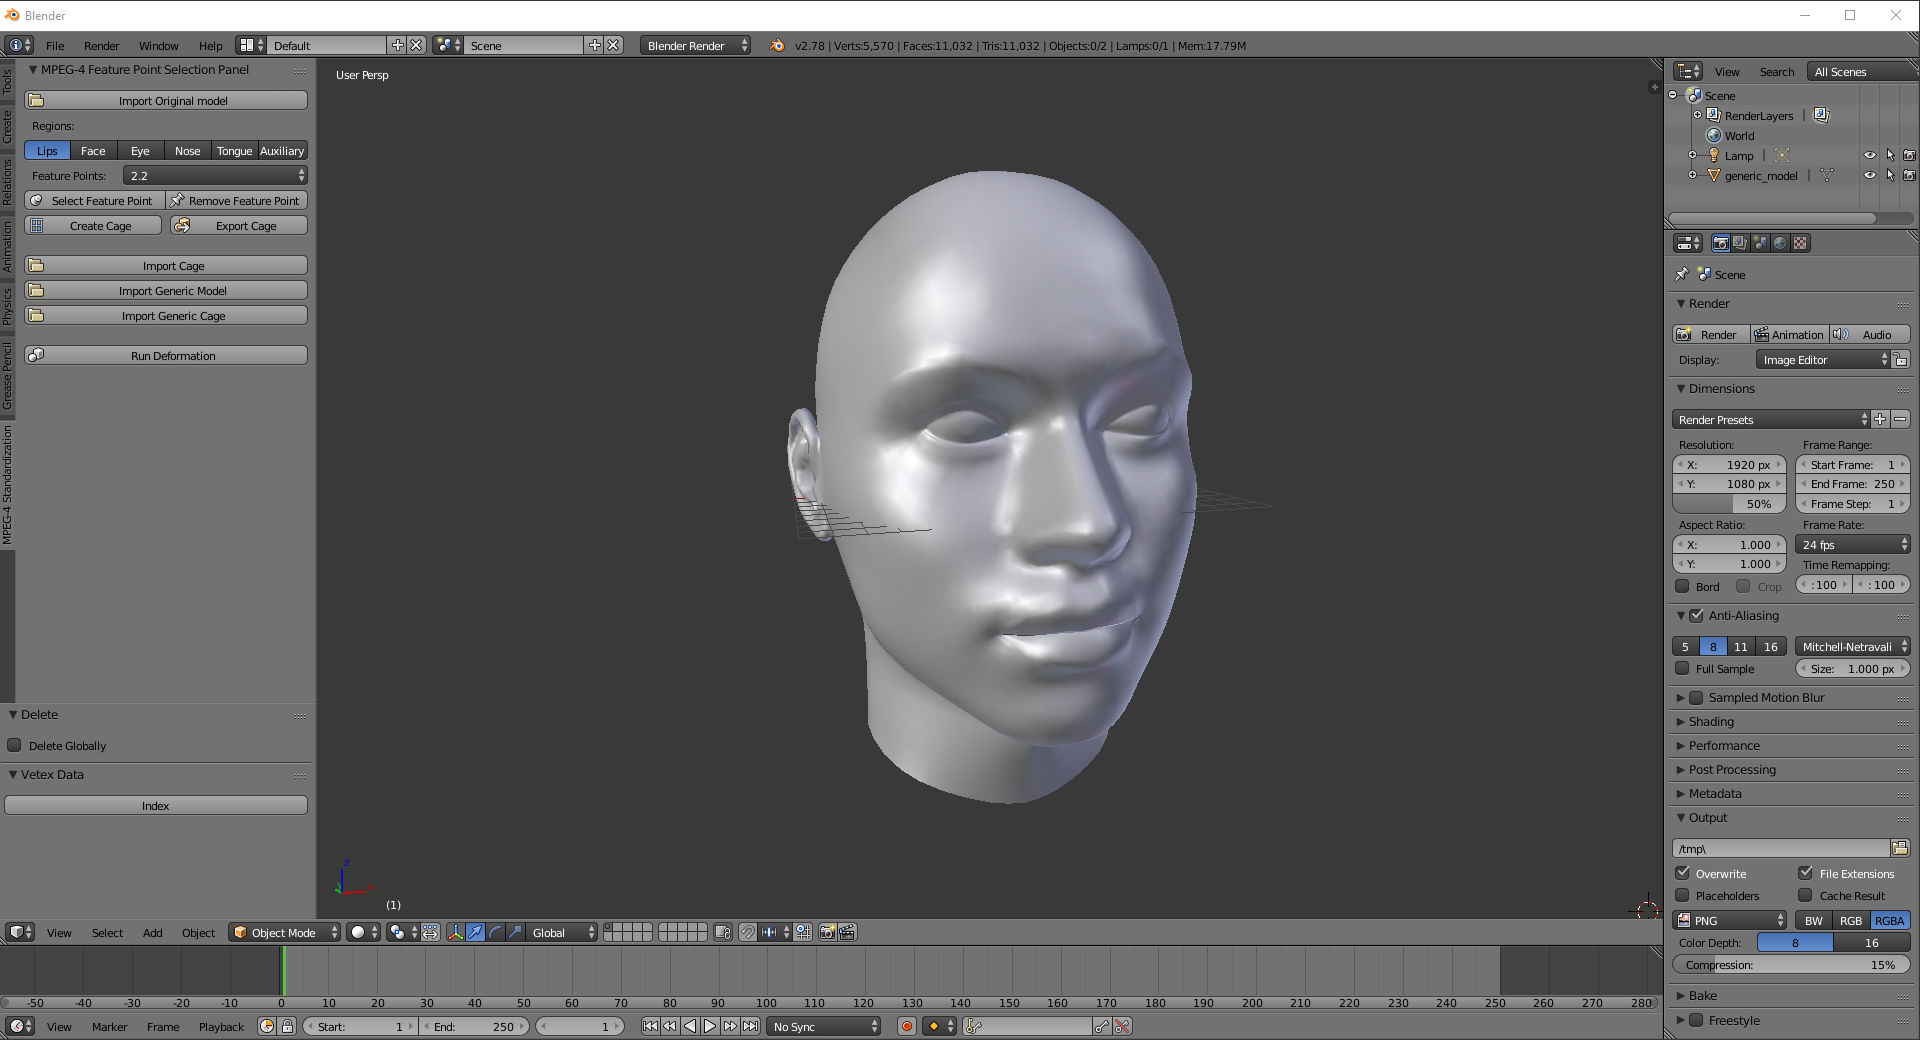Open the World properties tab icon
Viewport: 1920px width, 1040px height.
1780,243
